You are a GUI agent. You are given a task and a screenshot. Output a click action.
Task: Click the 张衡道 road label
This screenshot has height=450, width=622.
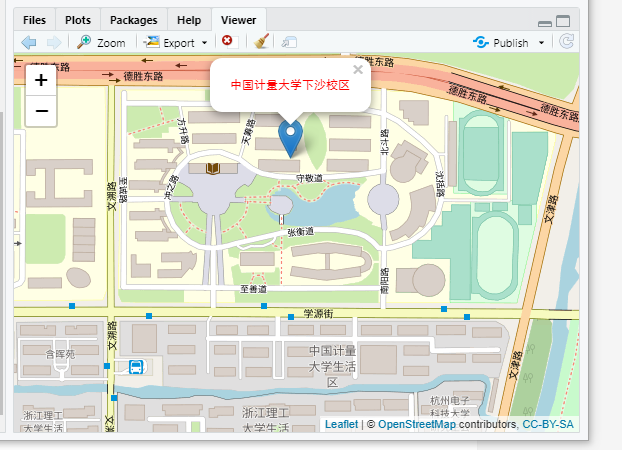pyautogui.click(x=300, y=232)
